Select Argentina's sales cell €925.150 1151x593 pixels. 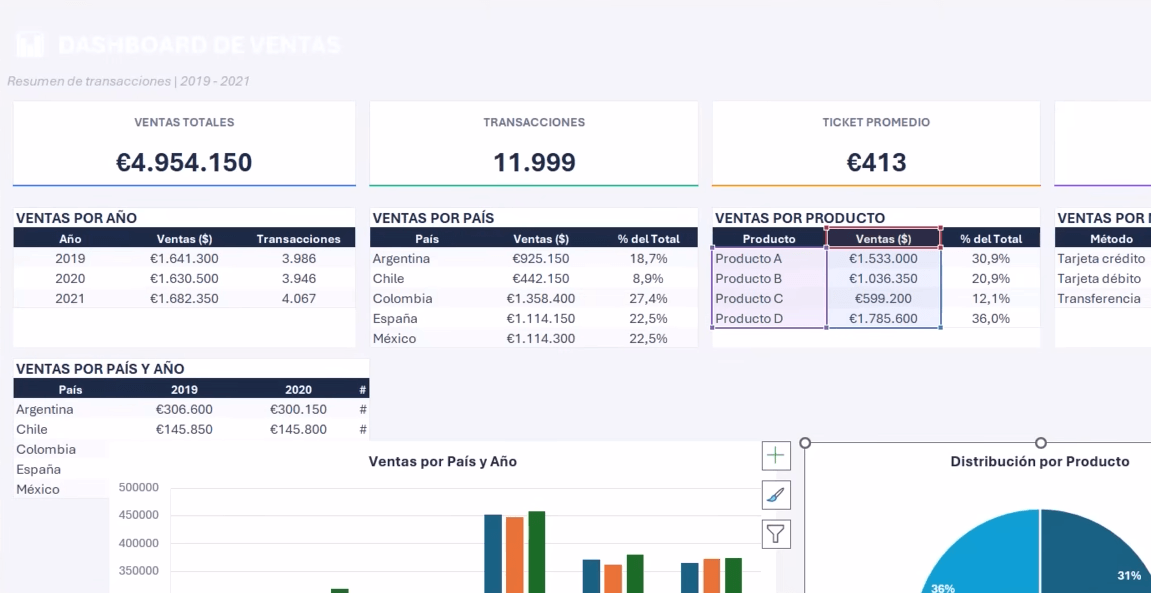541,258
